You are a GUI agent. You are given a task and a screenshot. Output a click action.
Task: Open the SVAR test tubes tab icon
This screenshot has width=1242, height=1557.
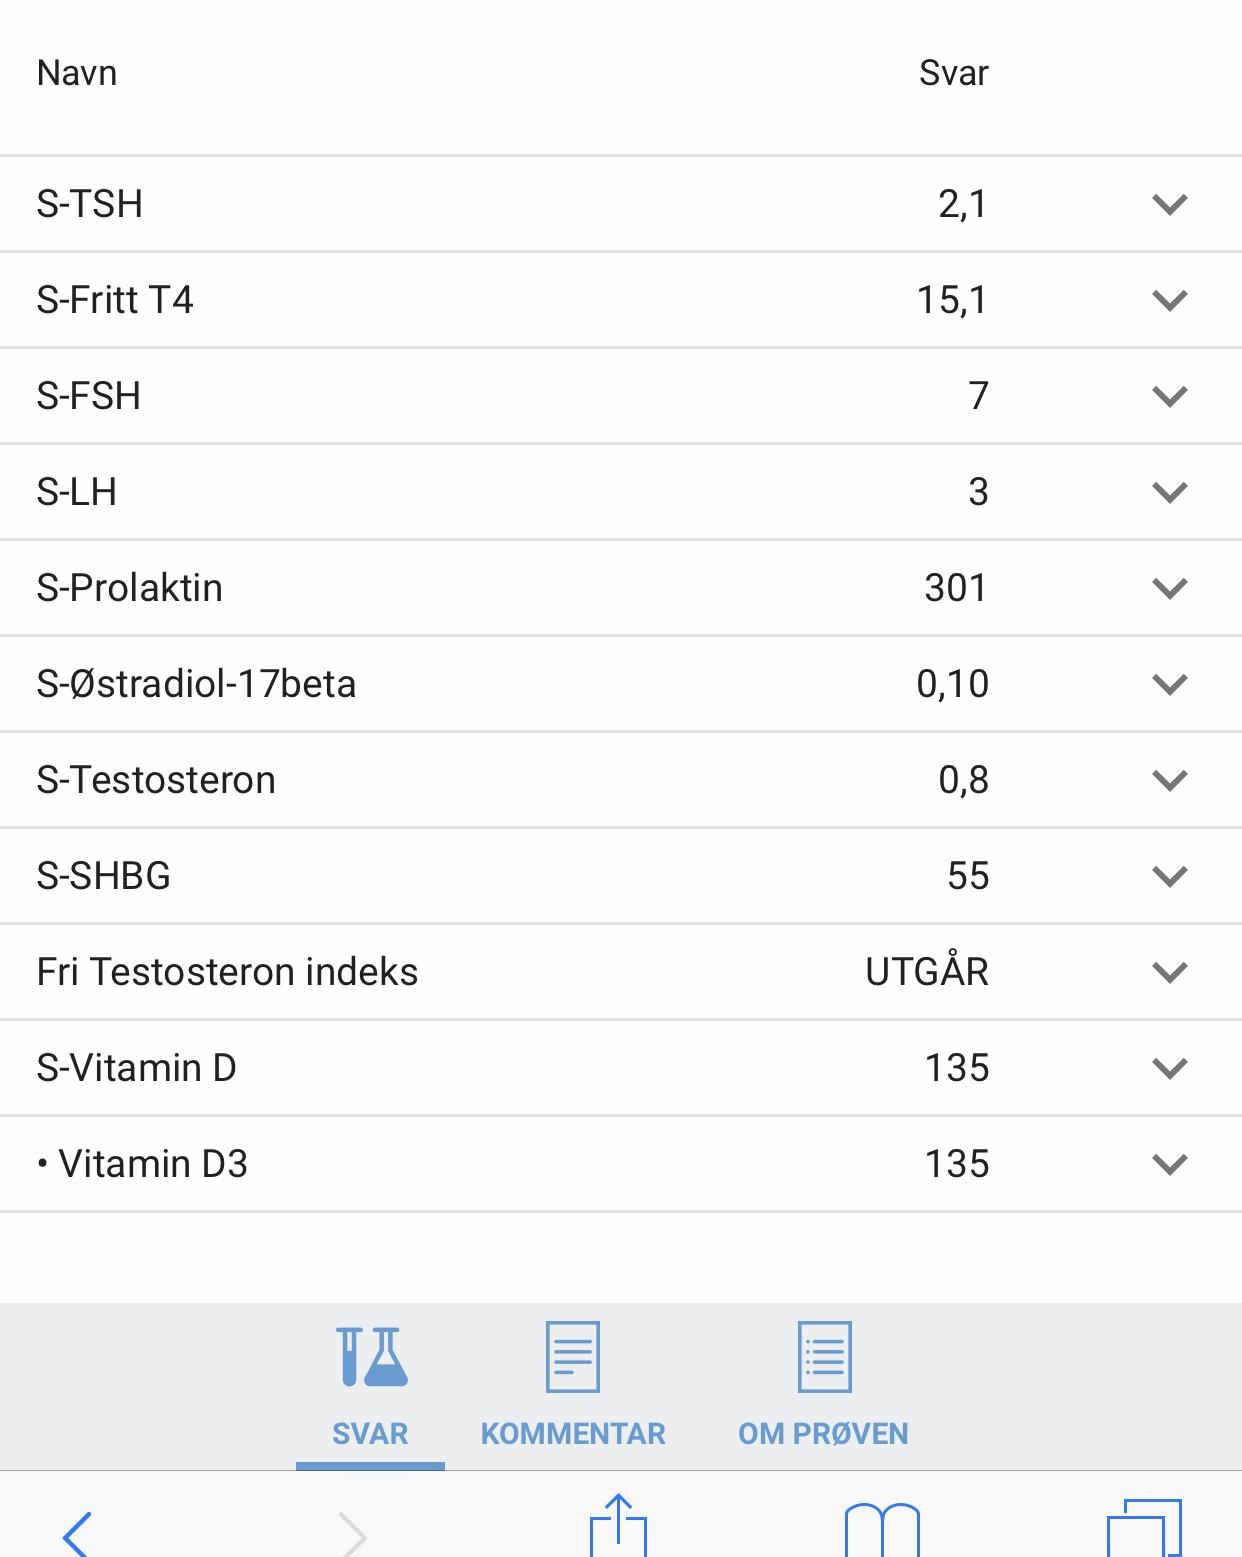(x=371, y=1356)
